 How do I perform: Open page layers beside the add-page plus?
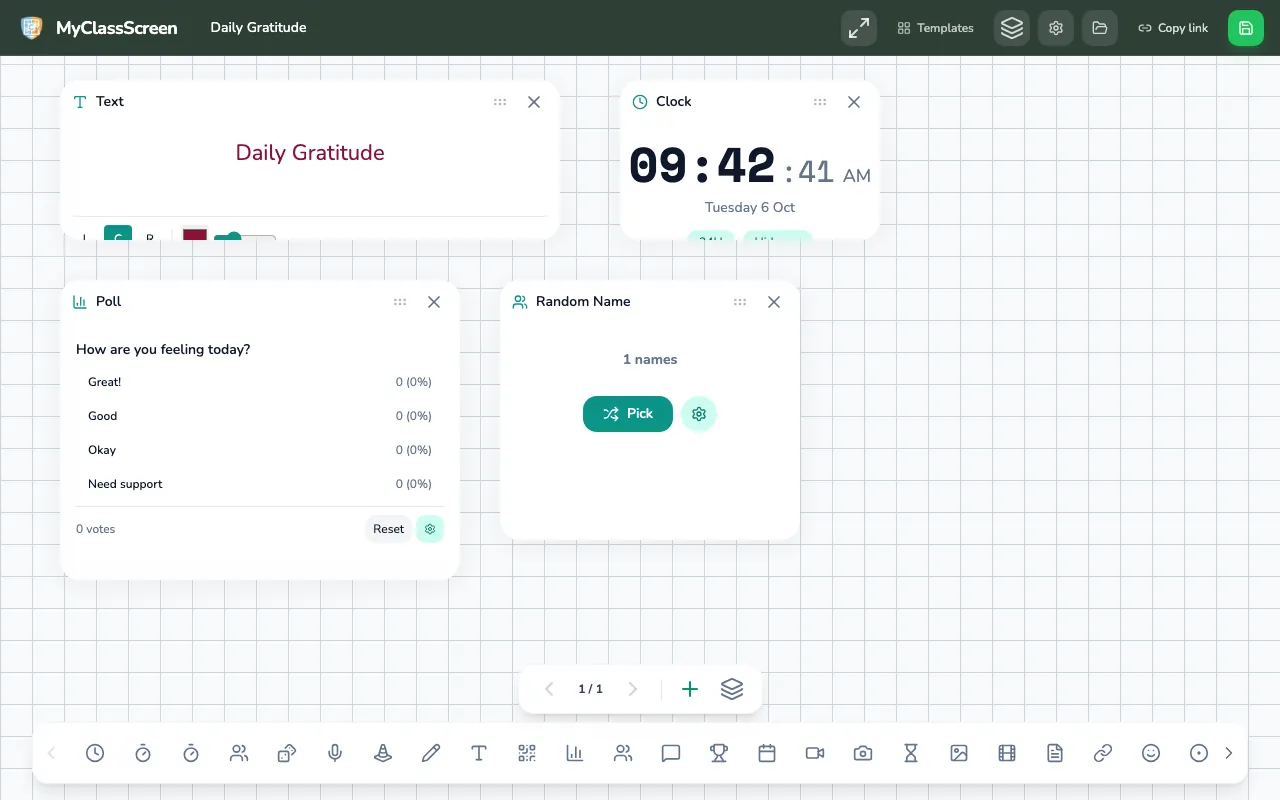tap(732, 689)
